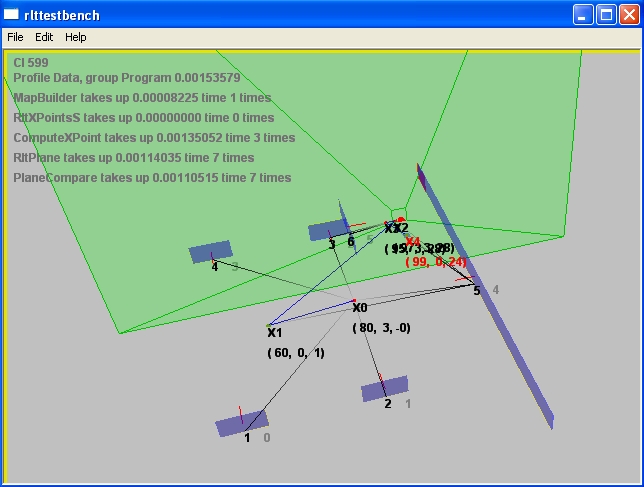Click the rlttestbench title bar application icon
The height and width of the screenshot is (487, 644).
12,14
